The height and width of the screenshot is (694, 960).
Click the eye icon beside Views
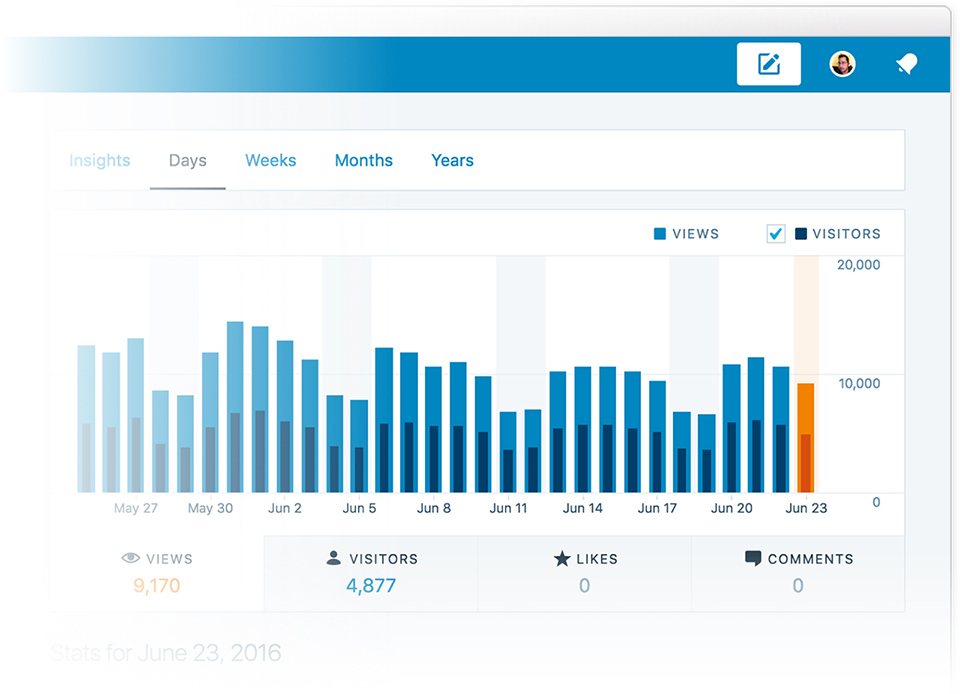point(130,559)
